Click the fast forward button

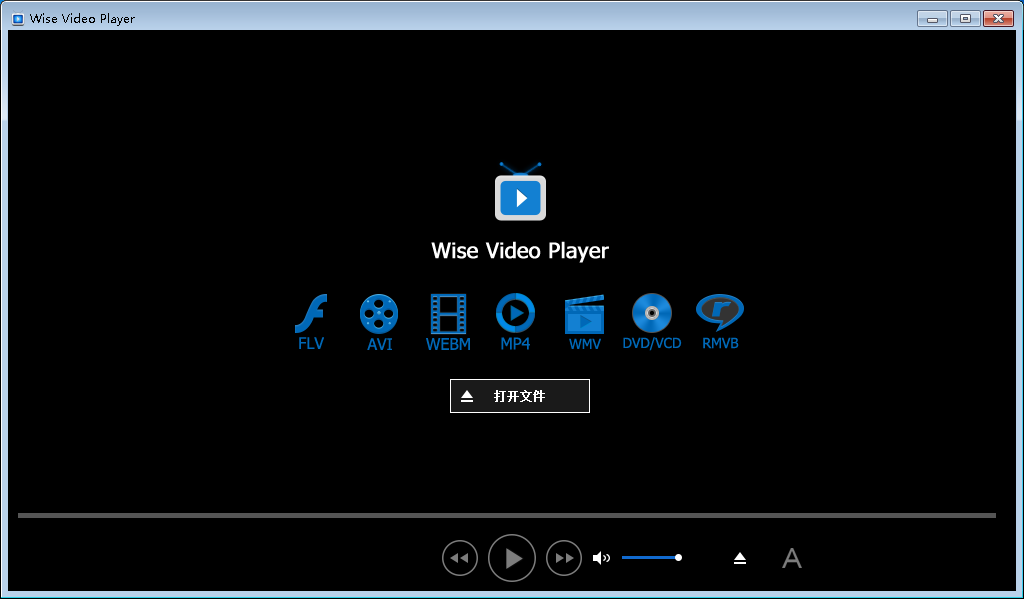tap(564, 558)
